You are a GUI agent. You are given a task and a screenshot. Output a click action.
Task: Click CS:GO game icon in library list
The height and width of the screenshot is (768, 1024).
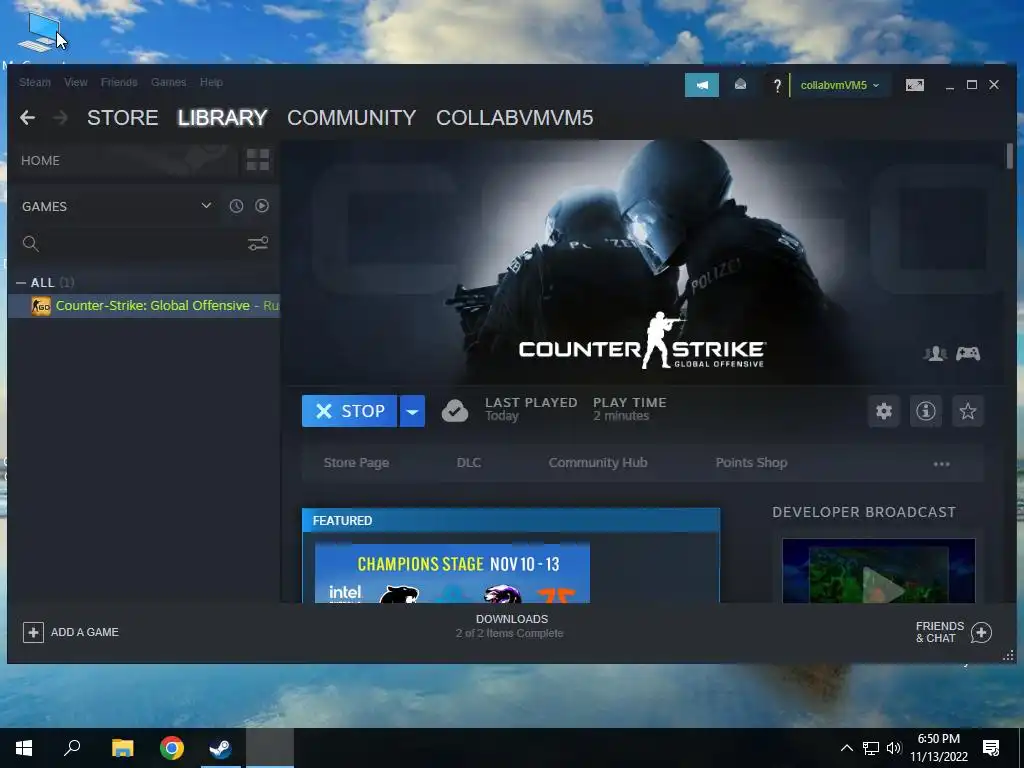(x=41, y=306)
